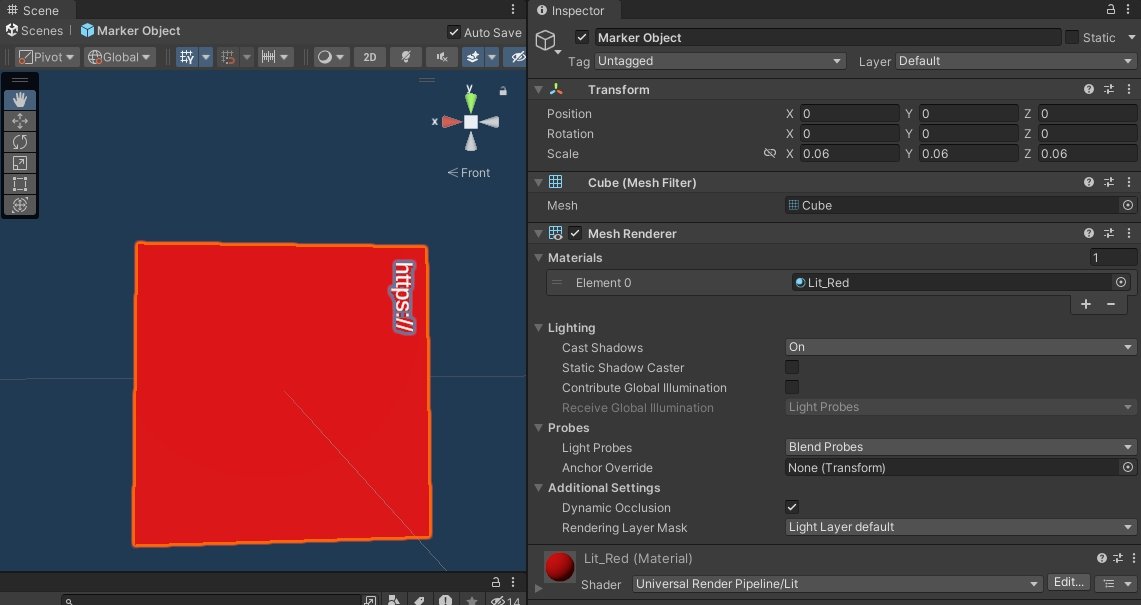Screen dimensions: 1141x605
Task: Toggle constrained proportions for Scale
Action: 769,154
